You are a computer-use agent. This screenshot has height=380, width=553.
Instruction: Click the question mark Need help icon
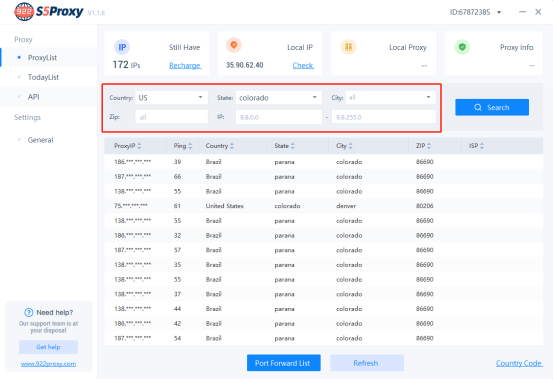click(29, 313)
